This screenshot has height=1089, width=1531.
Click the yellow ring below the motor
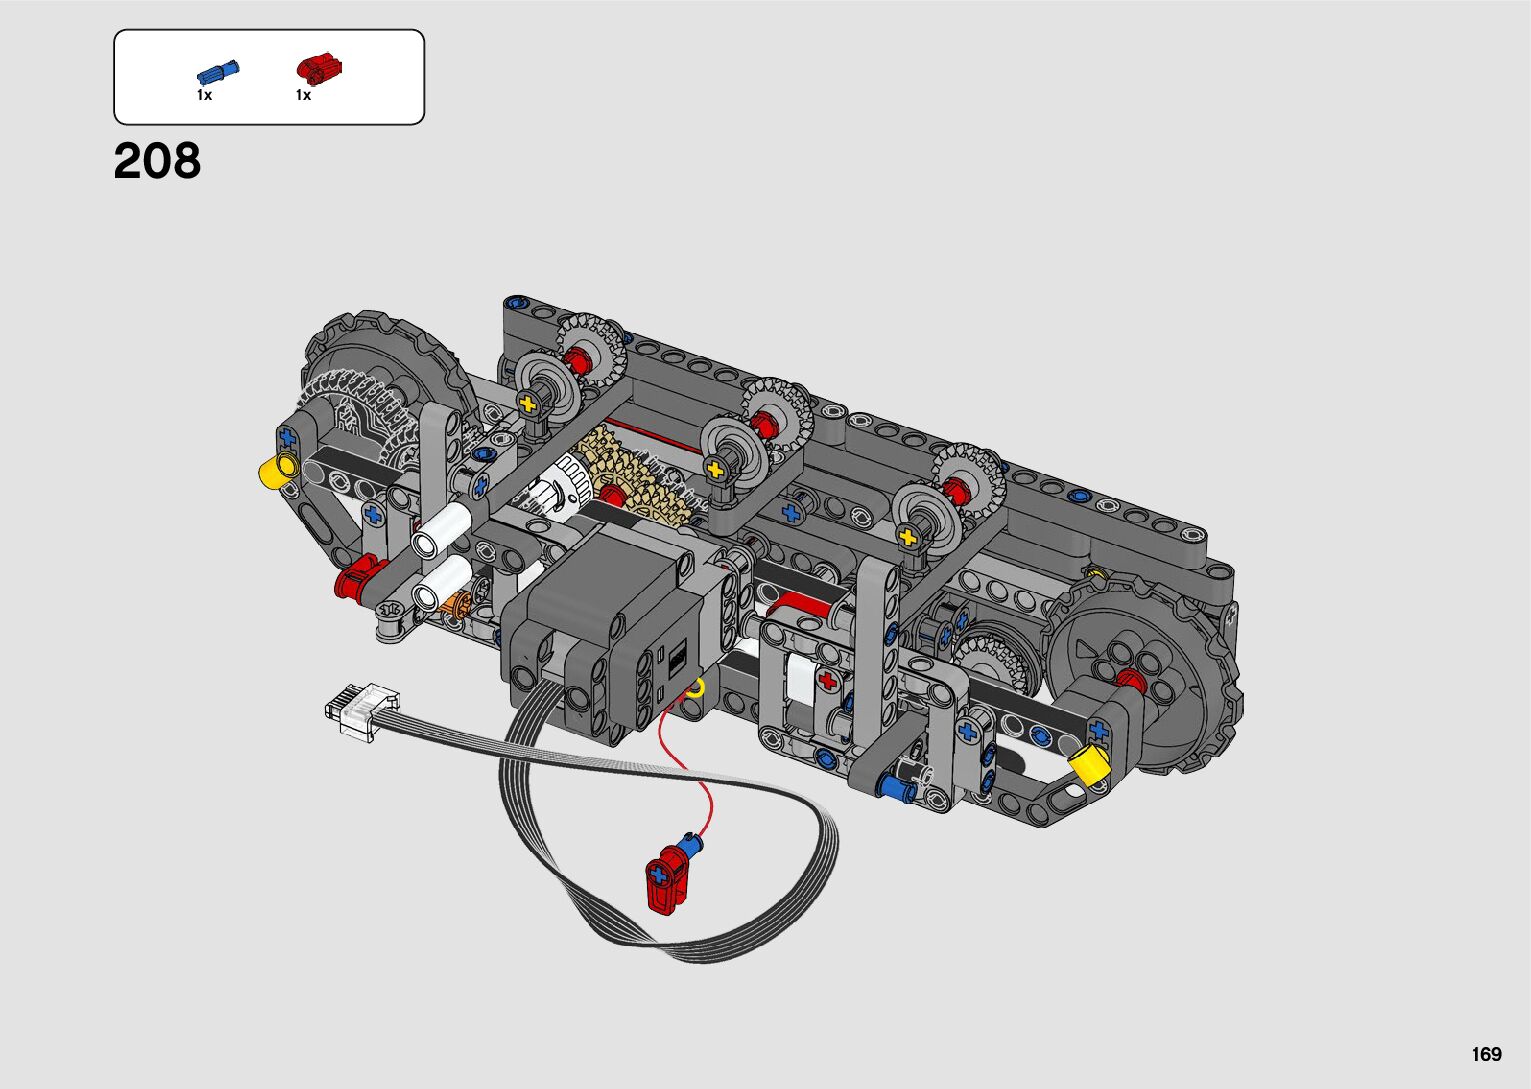tap(695, 688)
